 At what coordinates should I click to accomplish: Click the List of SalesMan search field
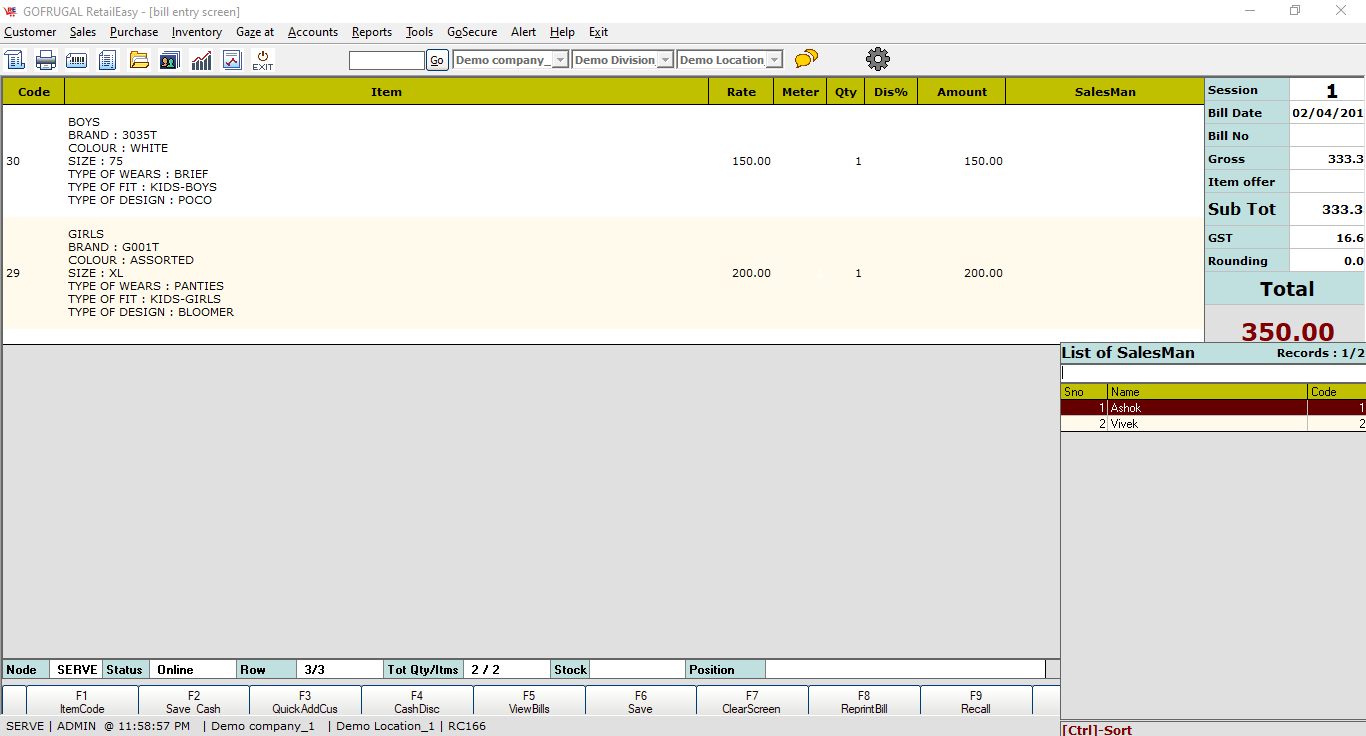tap(1213, 373)
